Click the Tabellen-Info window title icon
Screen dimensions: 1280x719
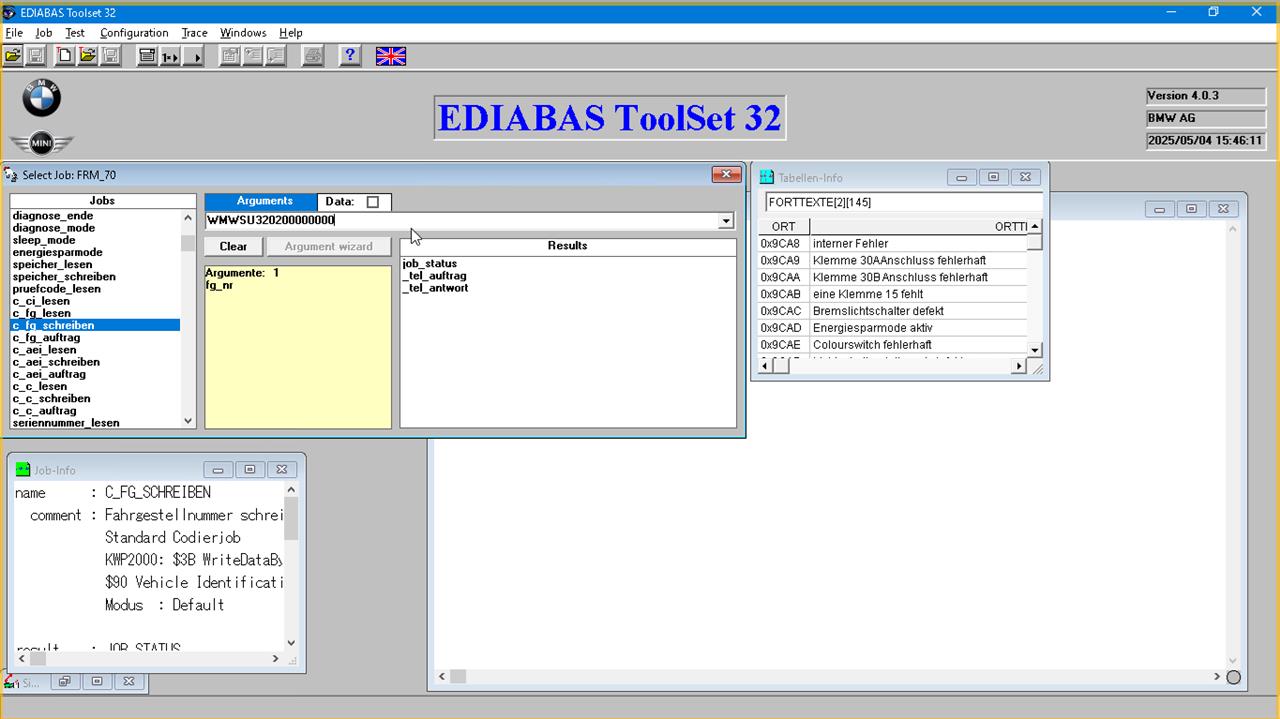click(x=767, y=177)
